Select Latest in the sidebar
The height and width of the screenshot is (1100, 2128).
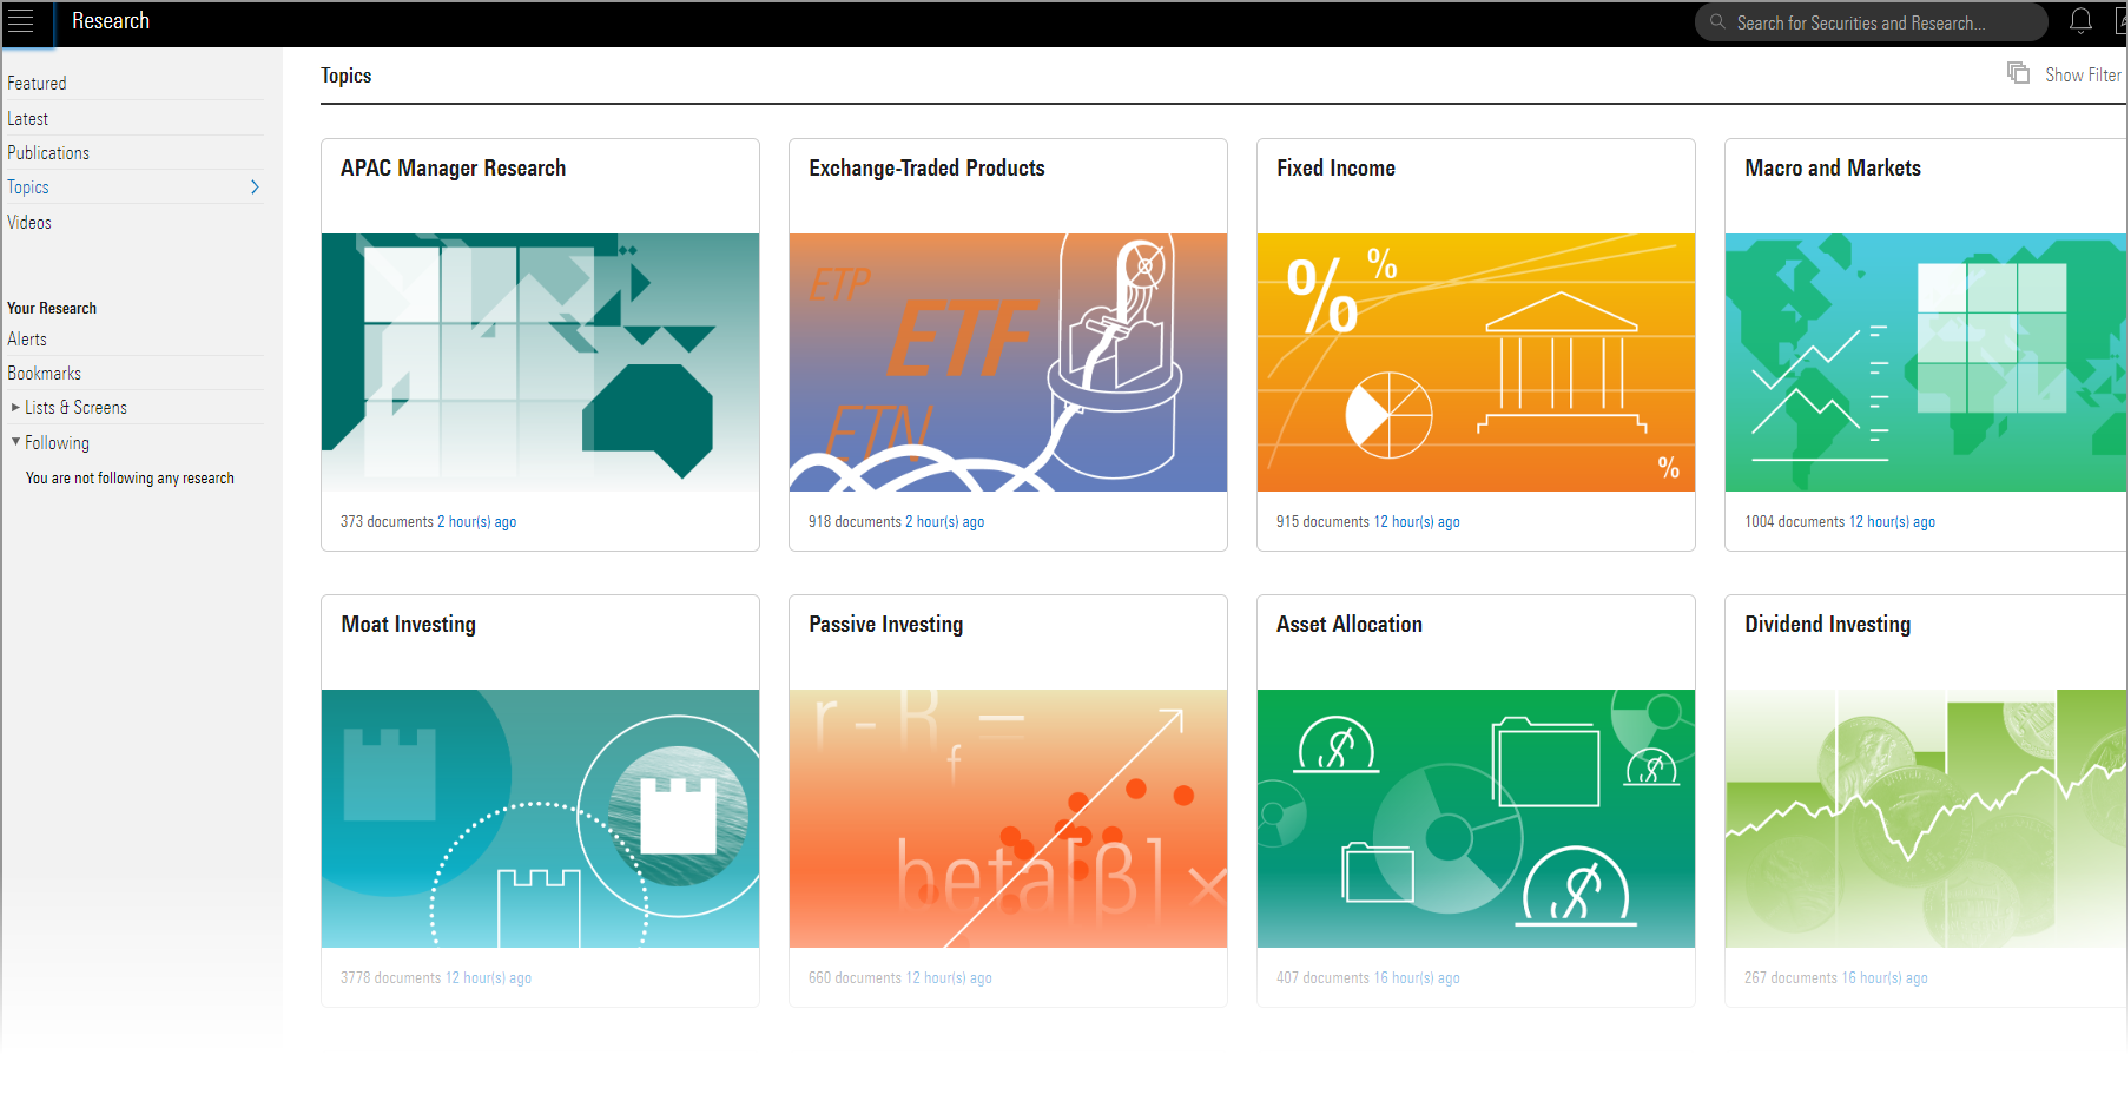(x=28, y=118)
